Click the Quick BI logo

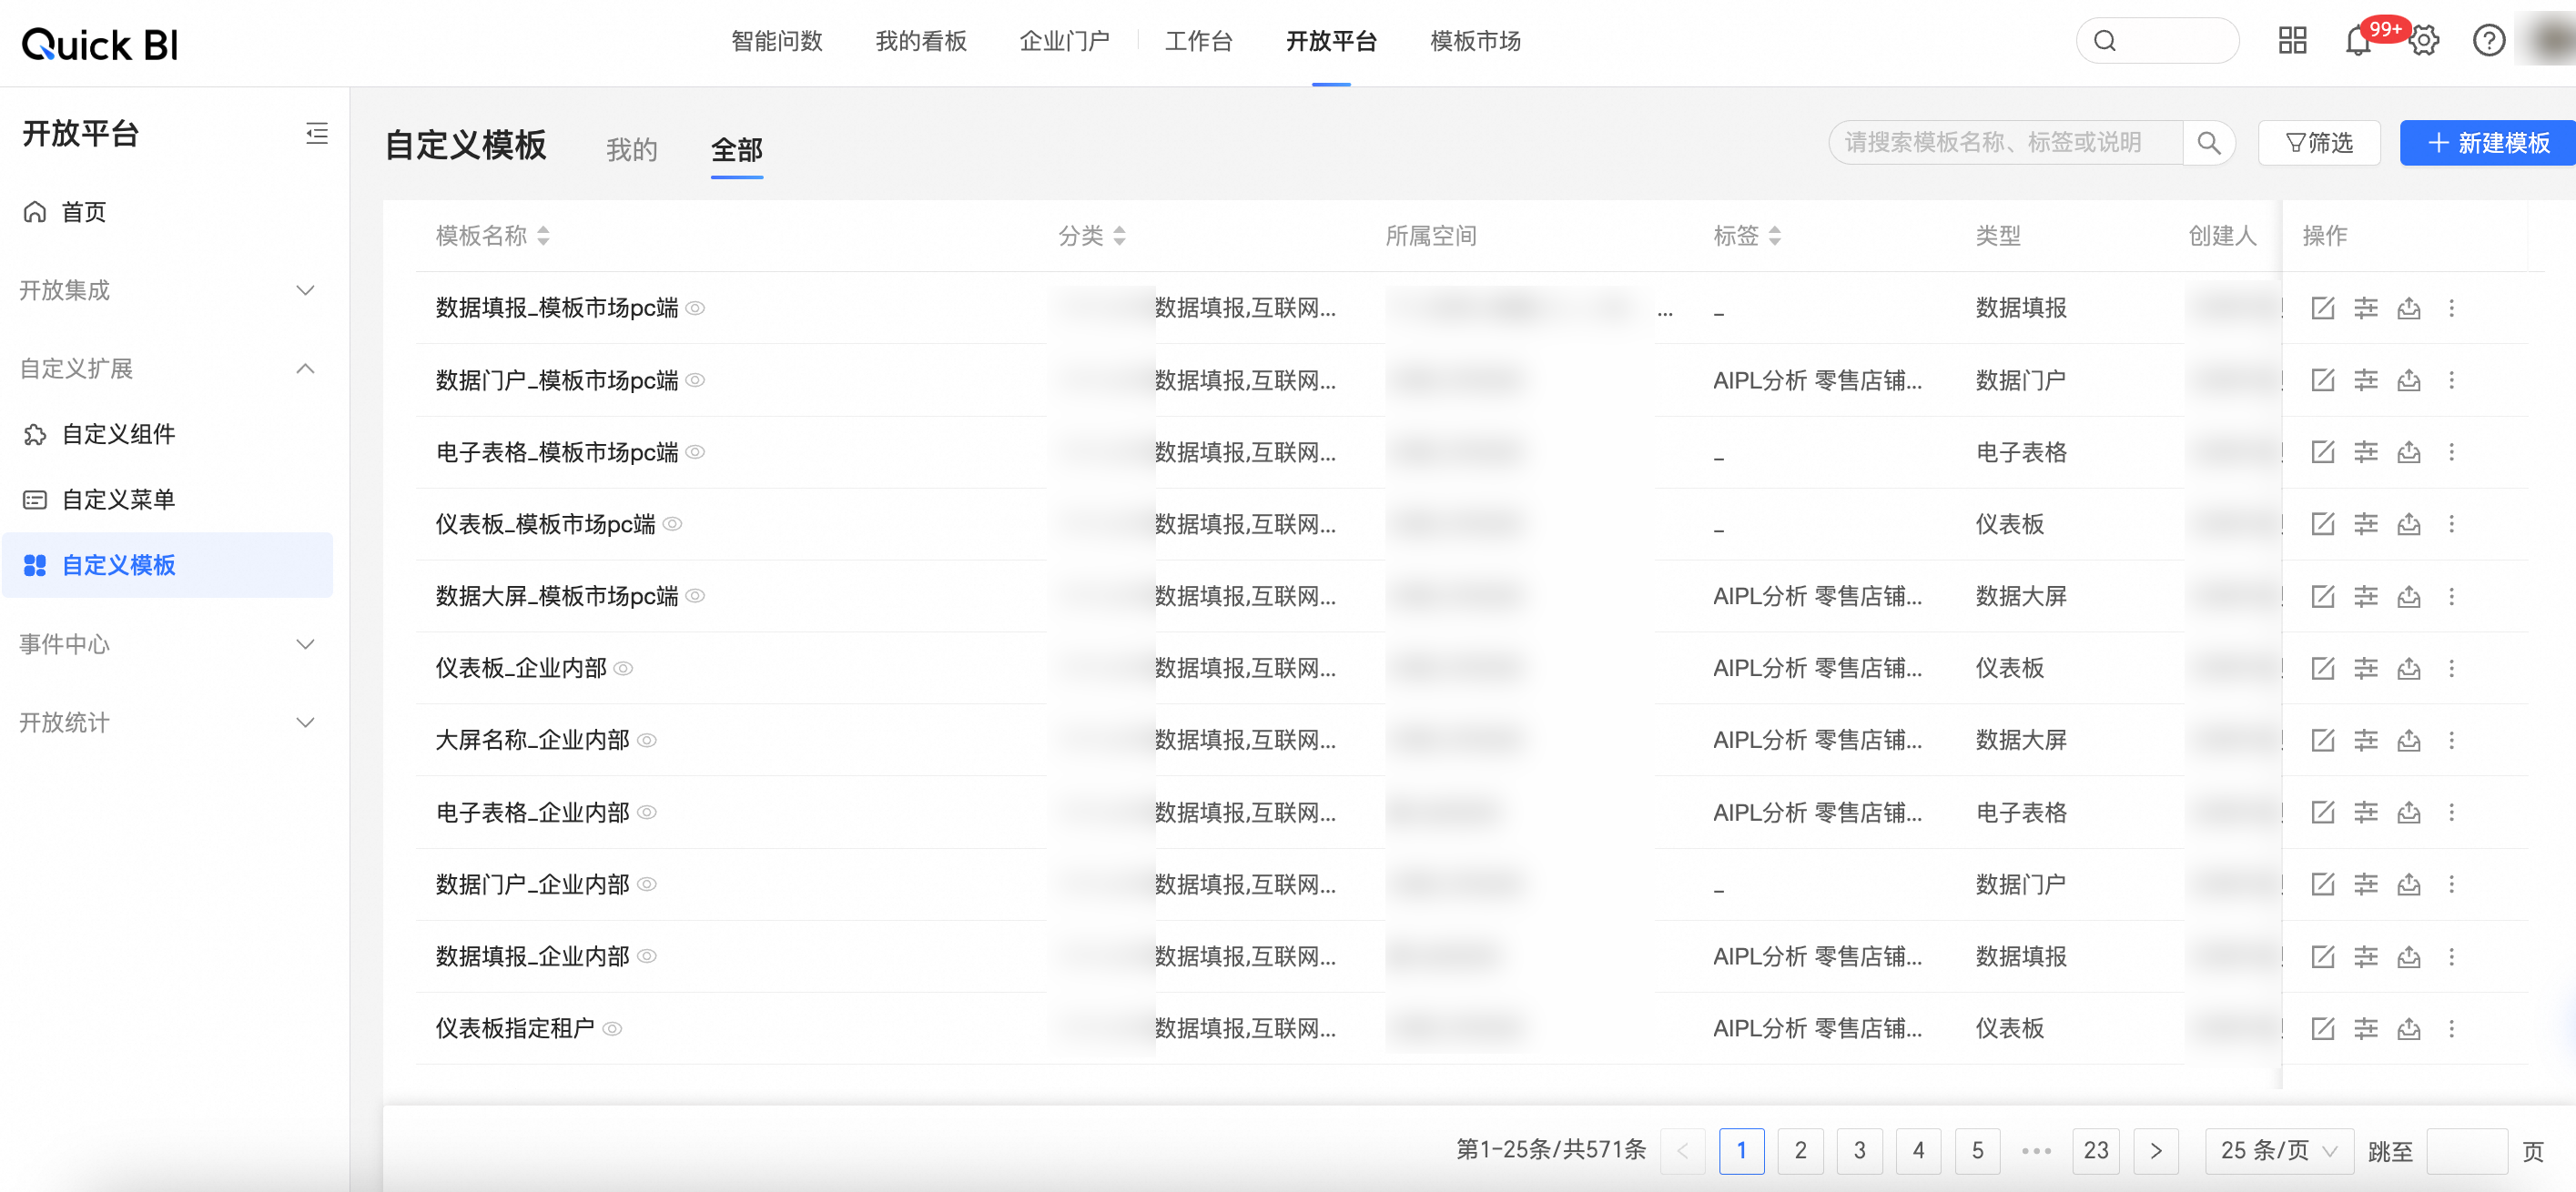click(x=100, y=44)
